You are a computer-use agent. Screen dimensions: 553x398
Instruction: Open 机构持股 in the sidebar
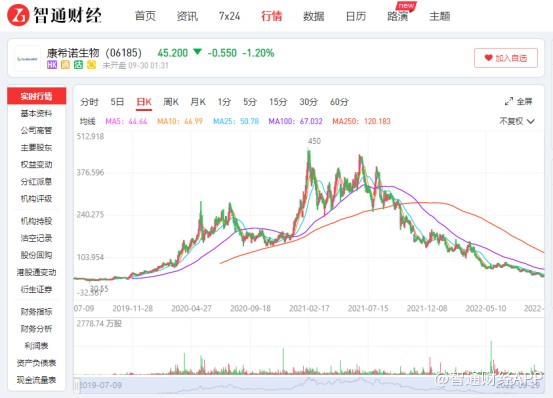36,221
